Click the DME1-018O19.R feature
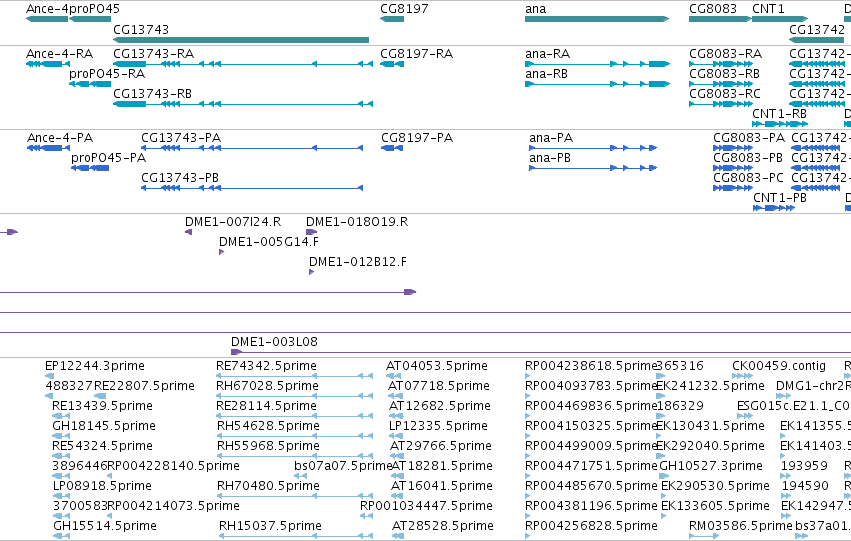851x541 pixels. (x=312, y=232)
